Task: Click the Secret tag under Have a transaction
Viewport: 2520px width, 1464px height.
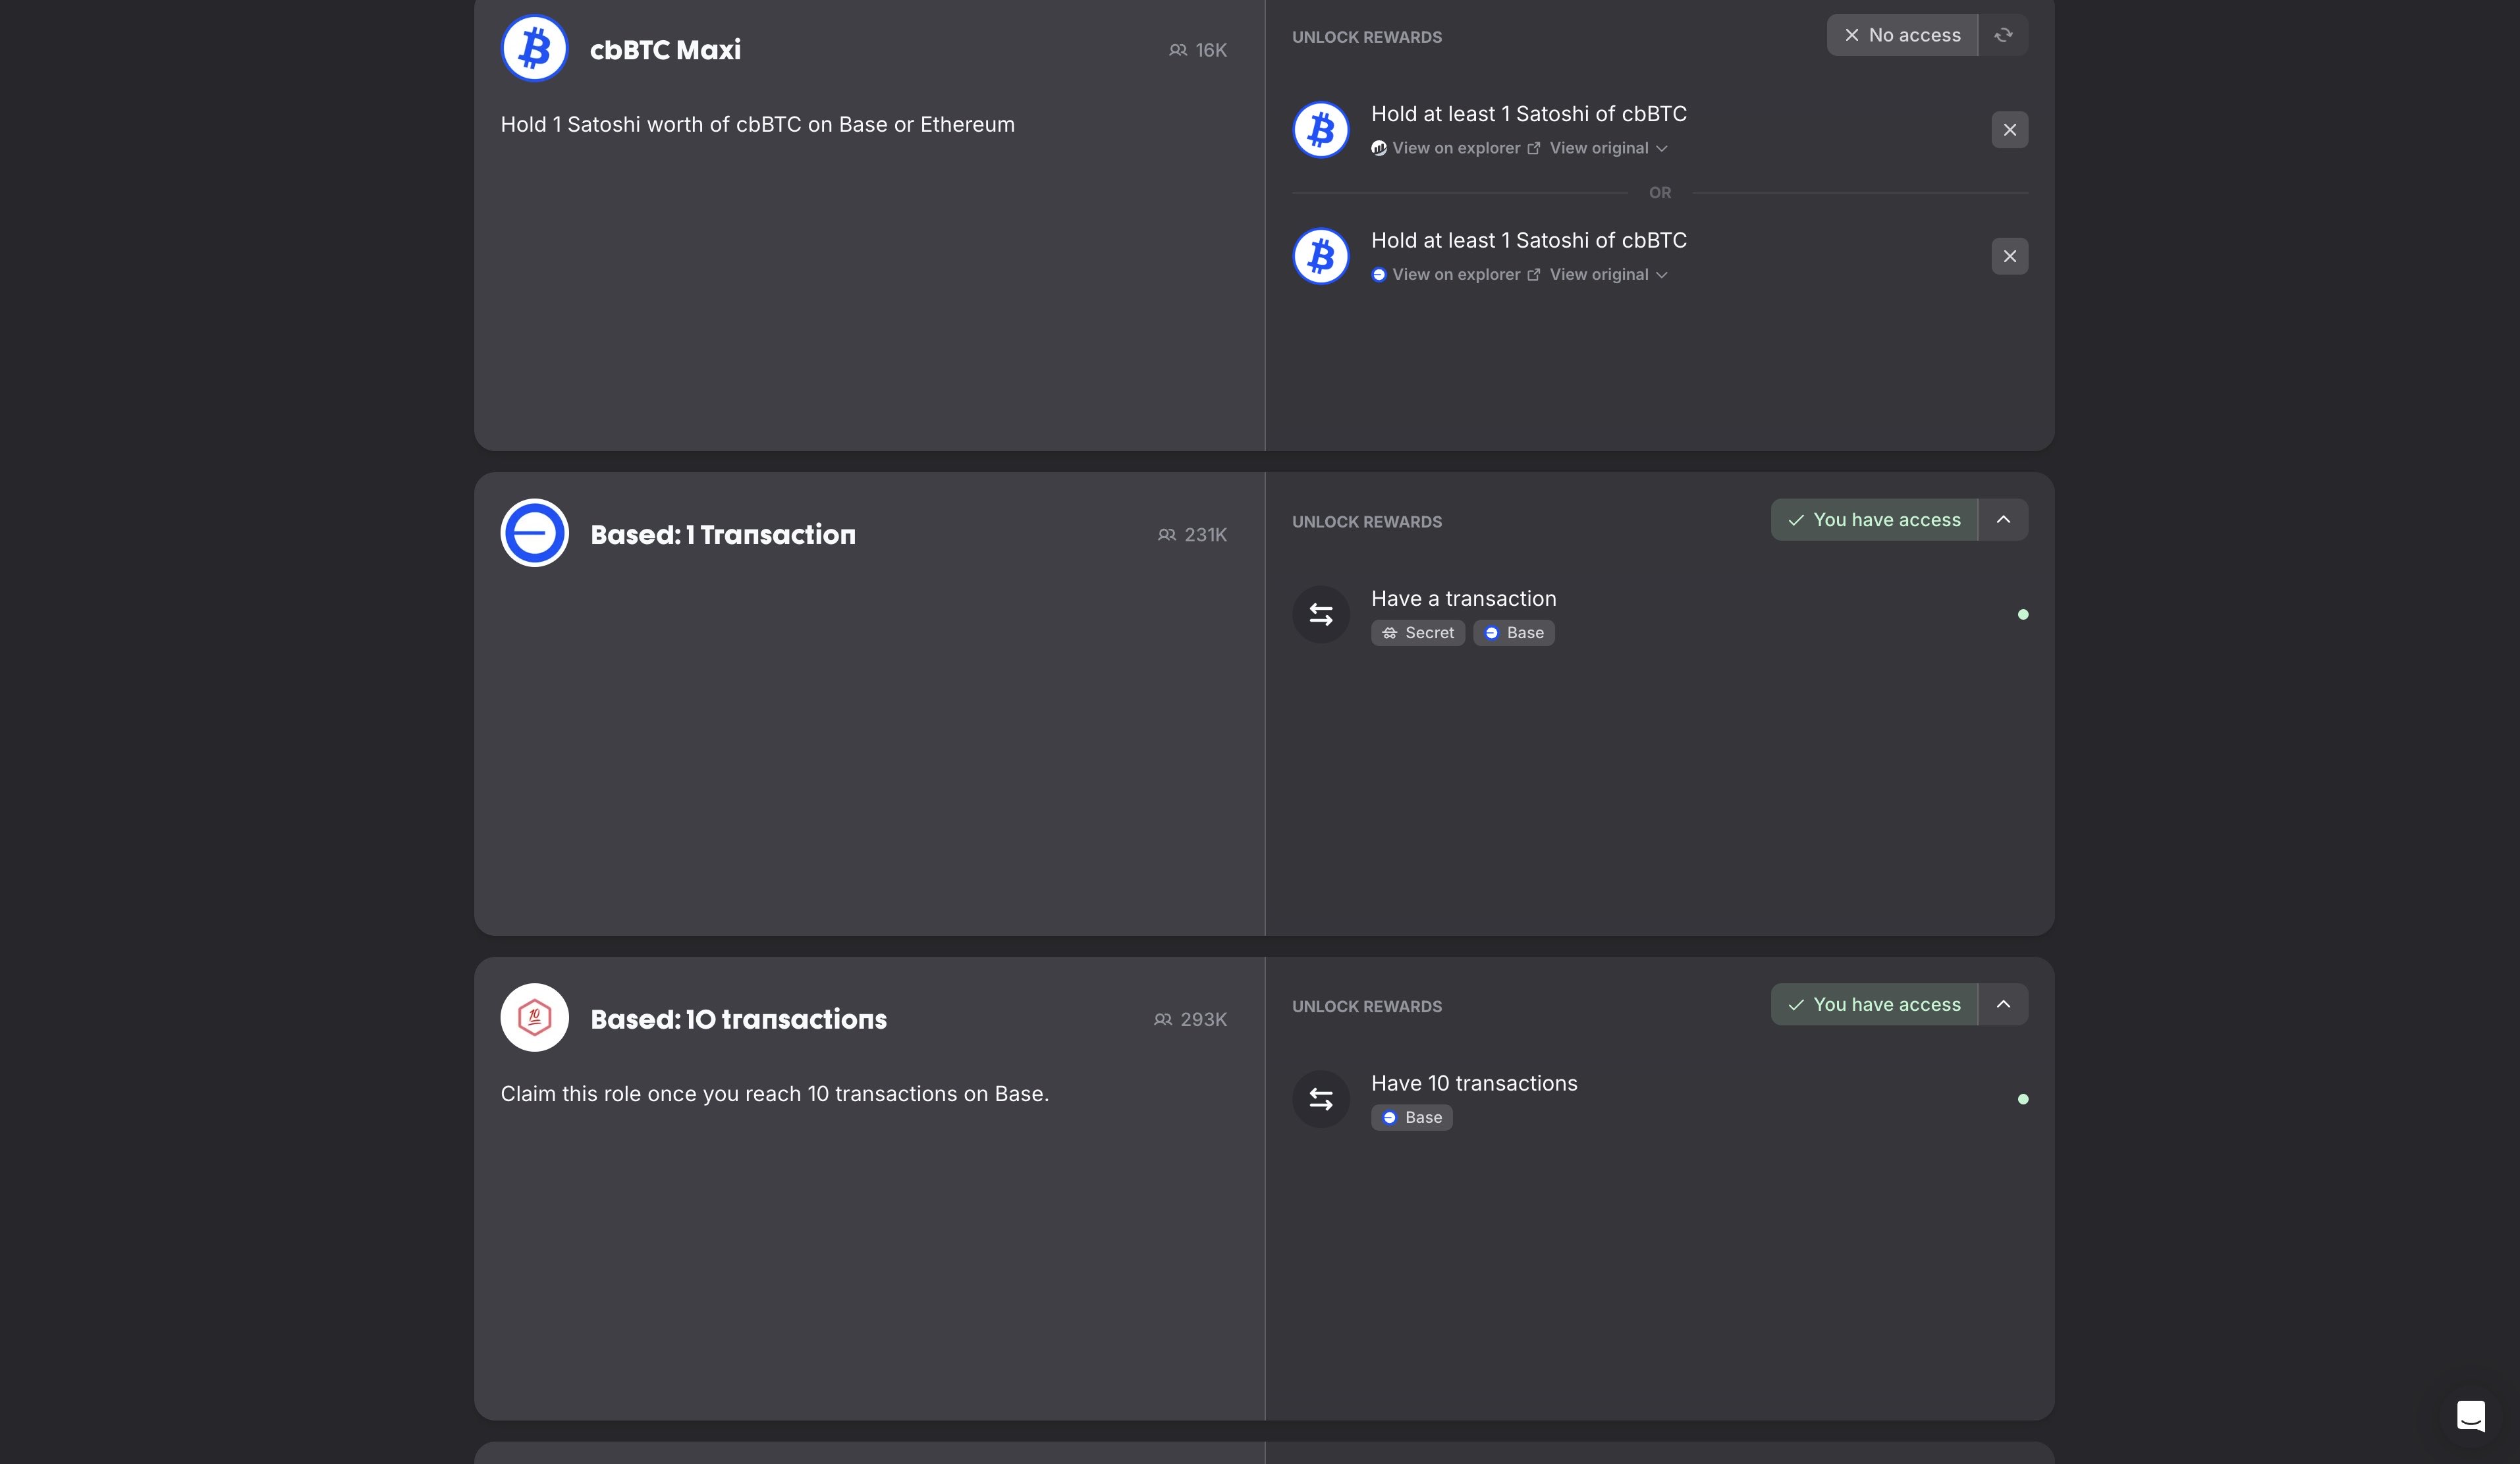Action: click(1417, 633)
